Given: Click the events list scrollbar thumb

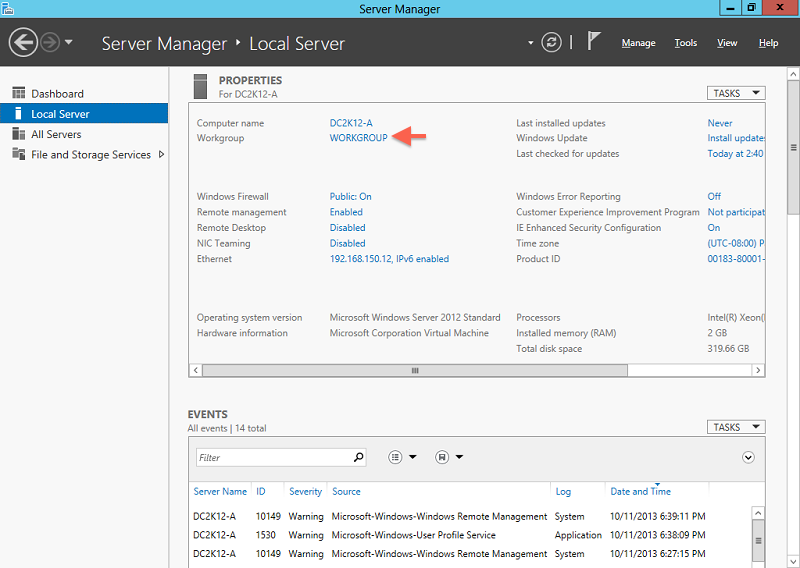Looking at the screenshot, I should click(x=758, y=540).
